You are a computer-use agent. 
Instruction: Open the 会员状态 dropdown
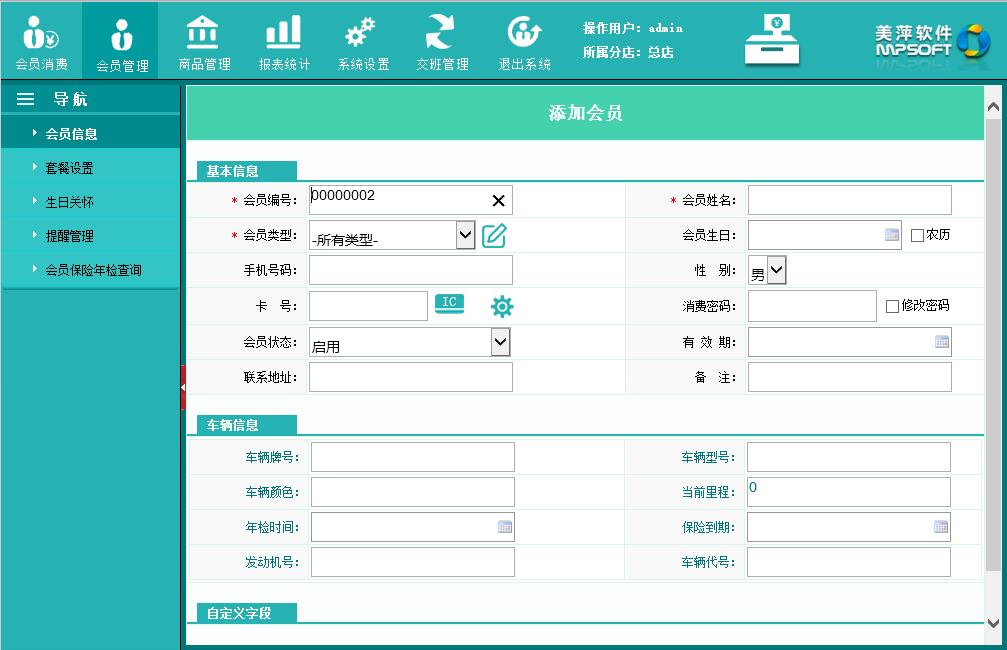[500, 343]
